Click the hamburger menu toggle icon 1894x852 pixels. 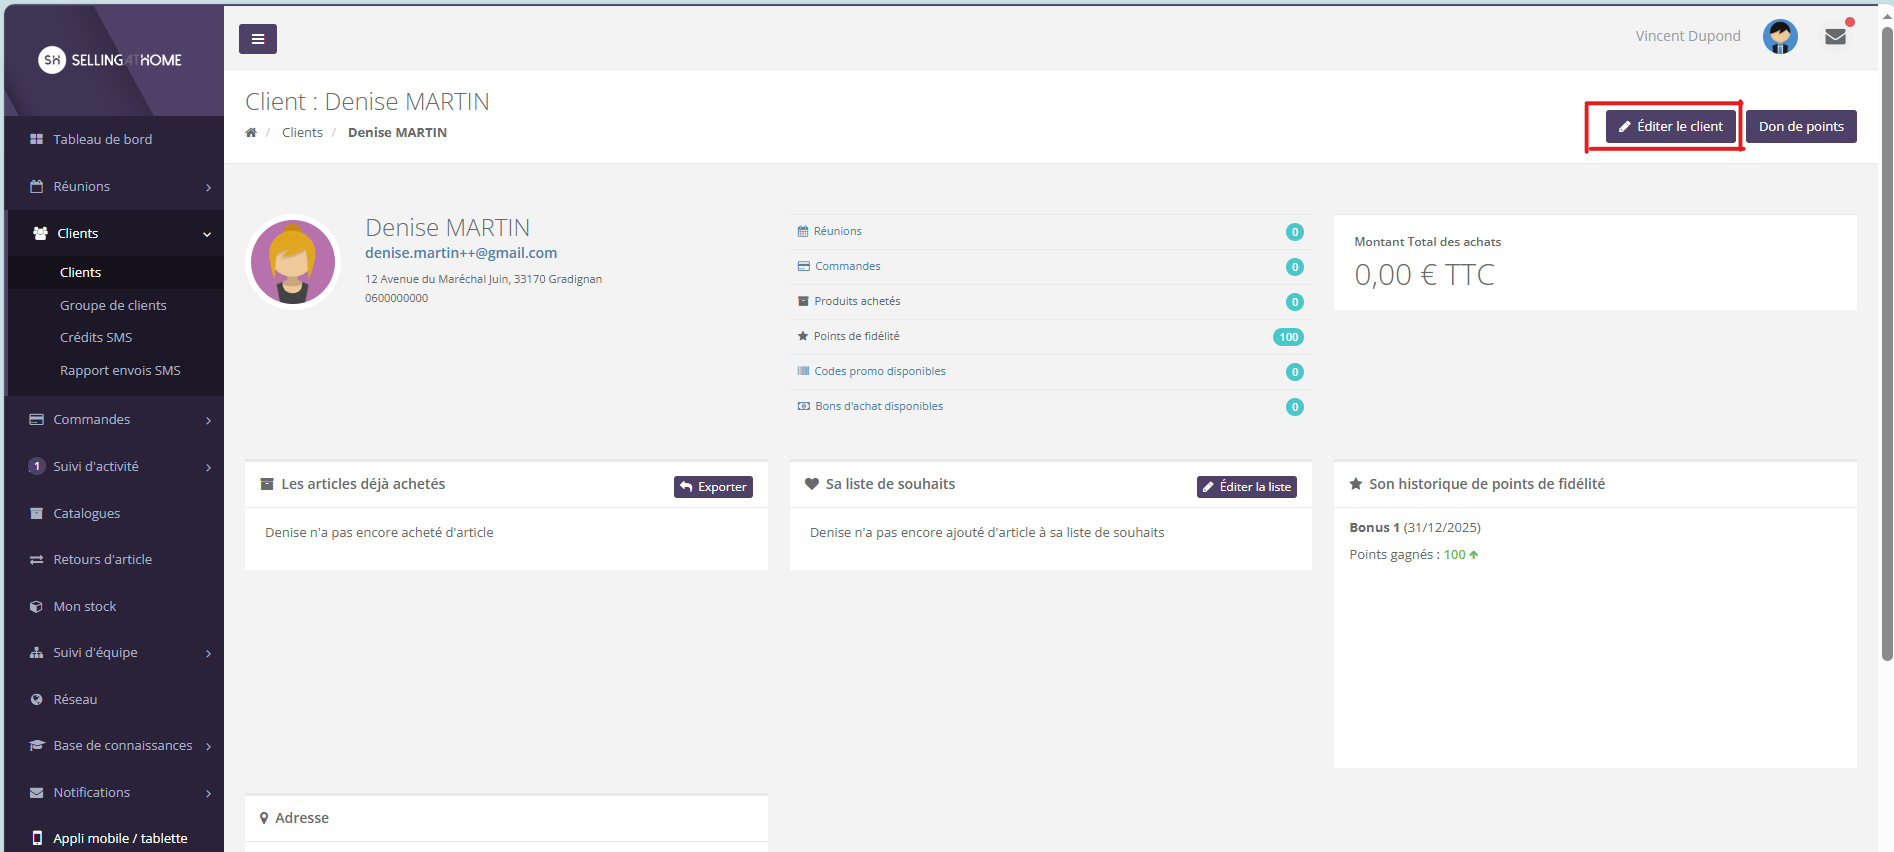257,39
